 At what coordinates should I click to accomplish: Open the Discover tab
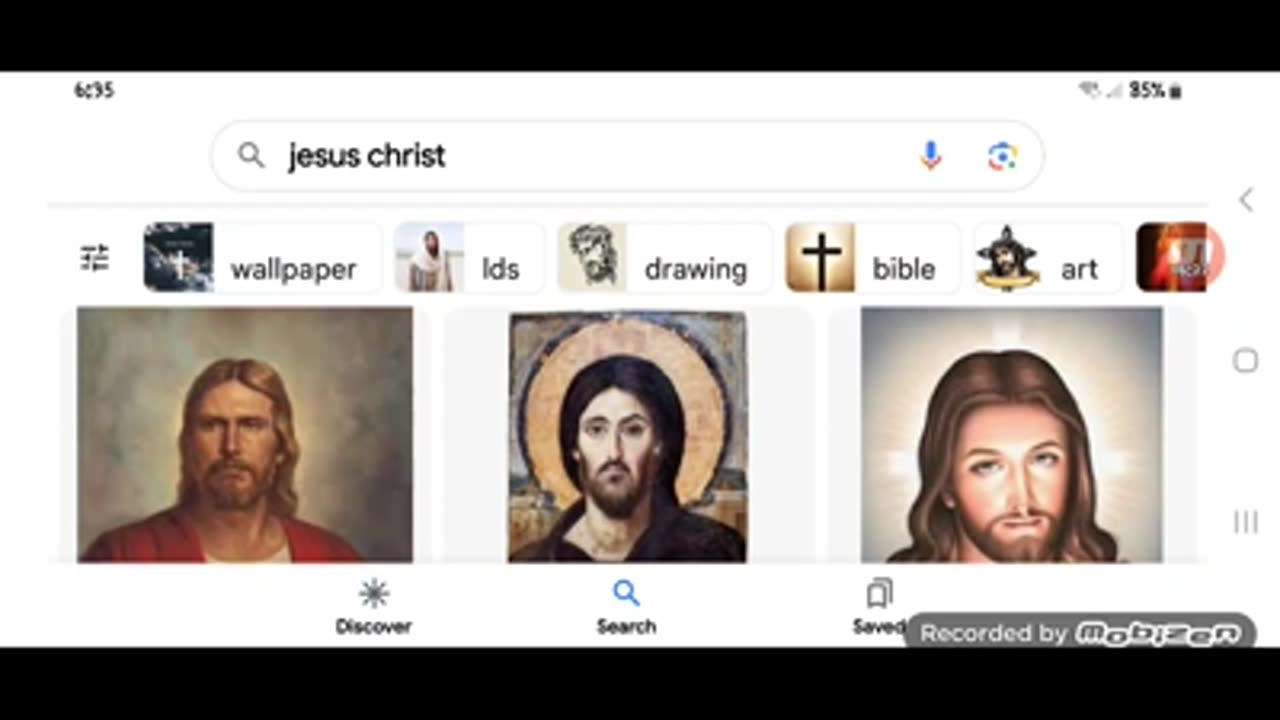tap(373, 607)
